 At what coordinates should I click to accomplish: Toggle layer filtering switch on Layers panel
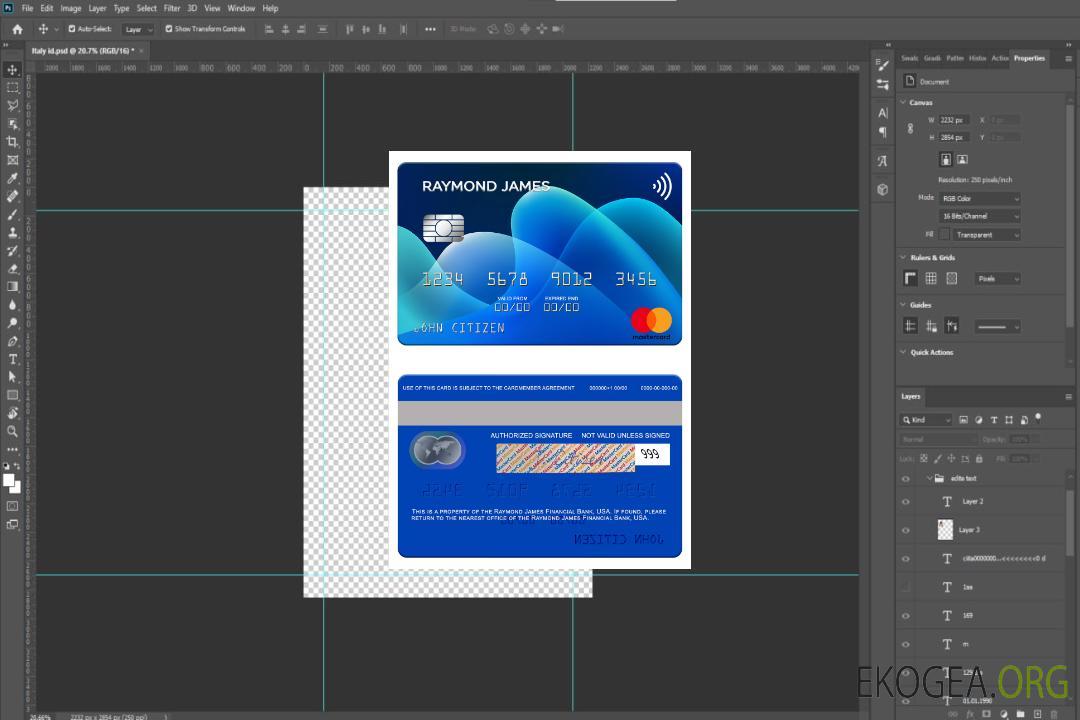click(x=1038, y=418)
